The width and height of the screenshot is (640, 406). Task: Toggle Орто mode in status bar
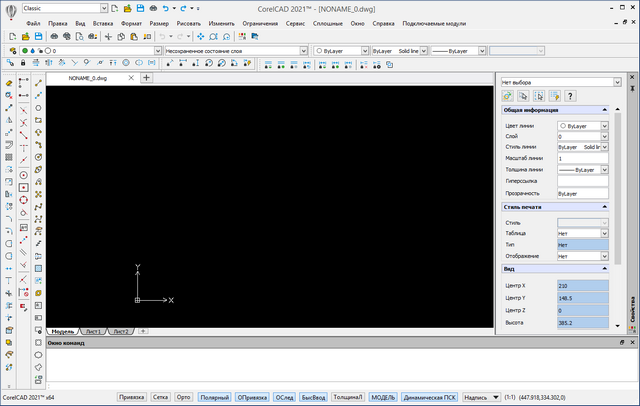point(184,396)
